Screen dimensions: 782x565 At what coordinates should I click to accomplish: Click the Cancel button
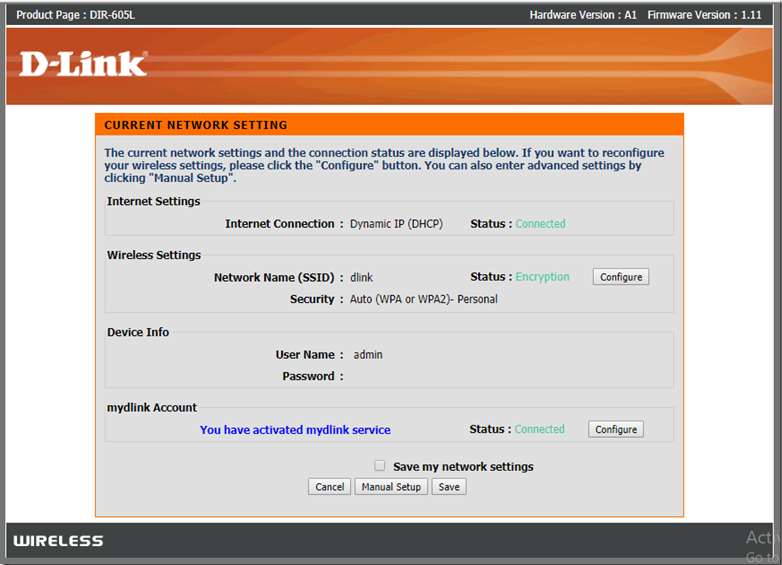[329, 487]
